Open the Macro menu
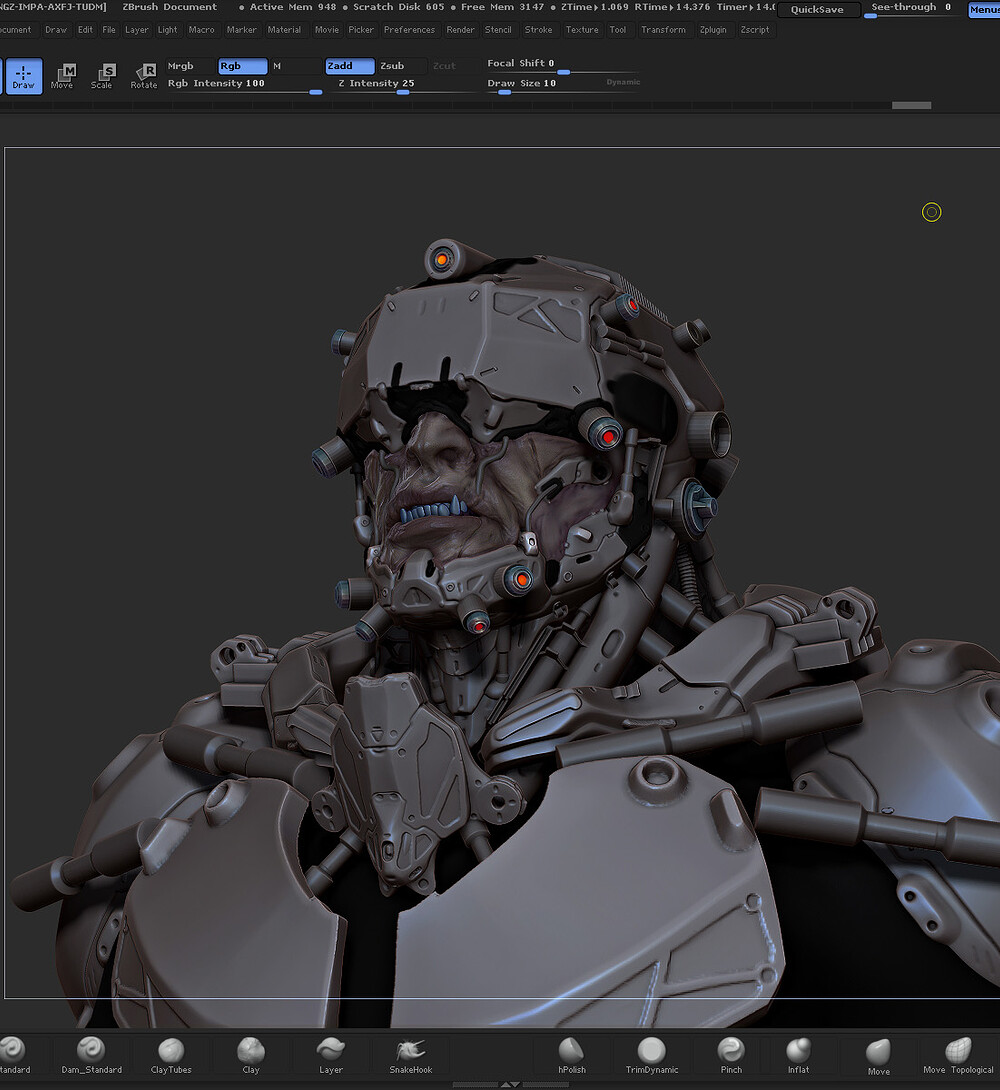Viewport: 1000px width, 1090px height. coord(202,30)
